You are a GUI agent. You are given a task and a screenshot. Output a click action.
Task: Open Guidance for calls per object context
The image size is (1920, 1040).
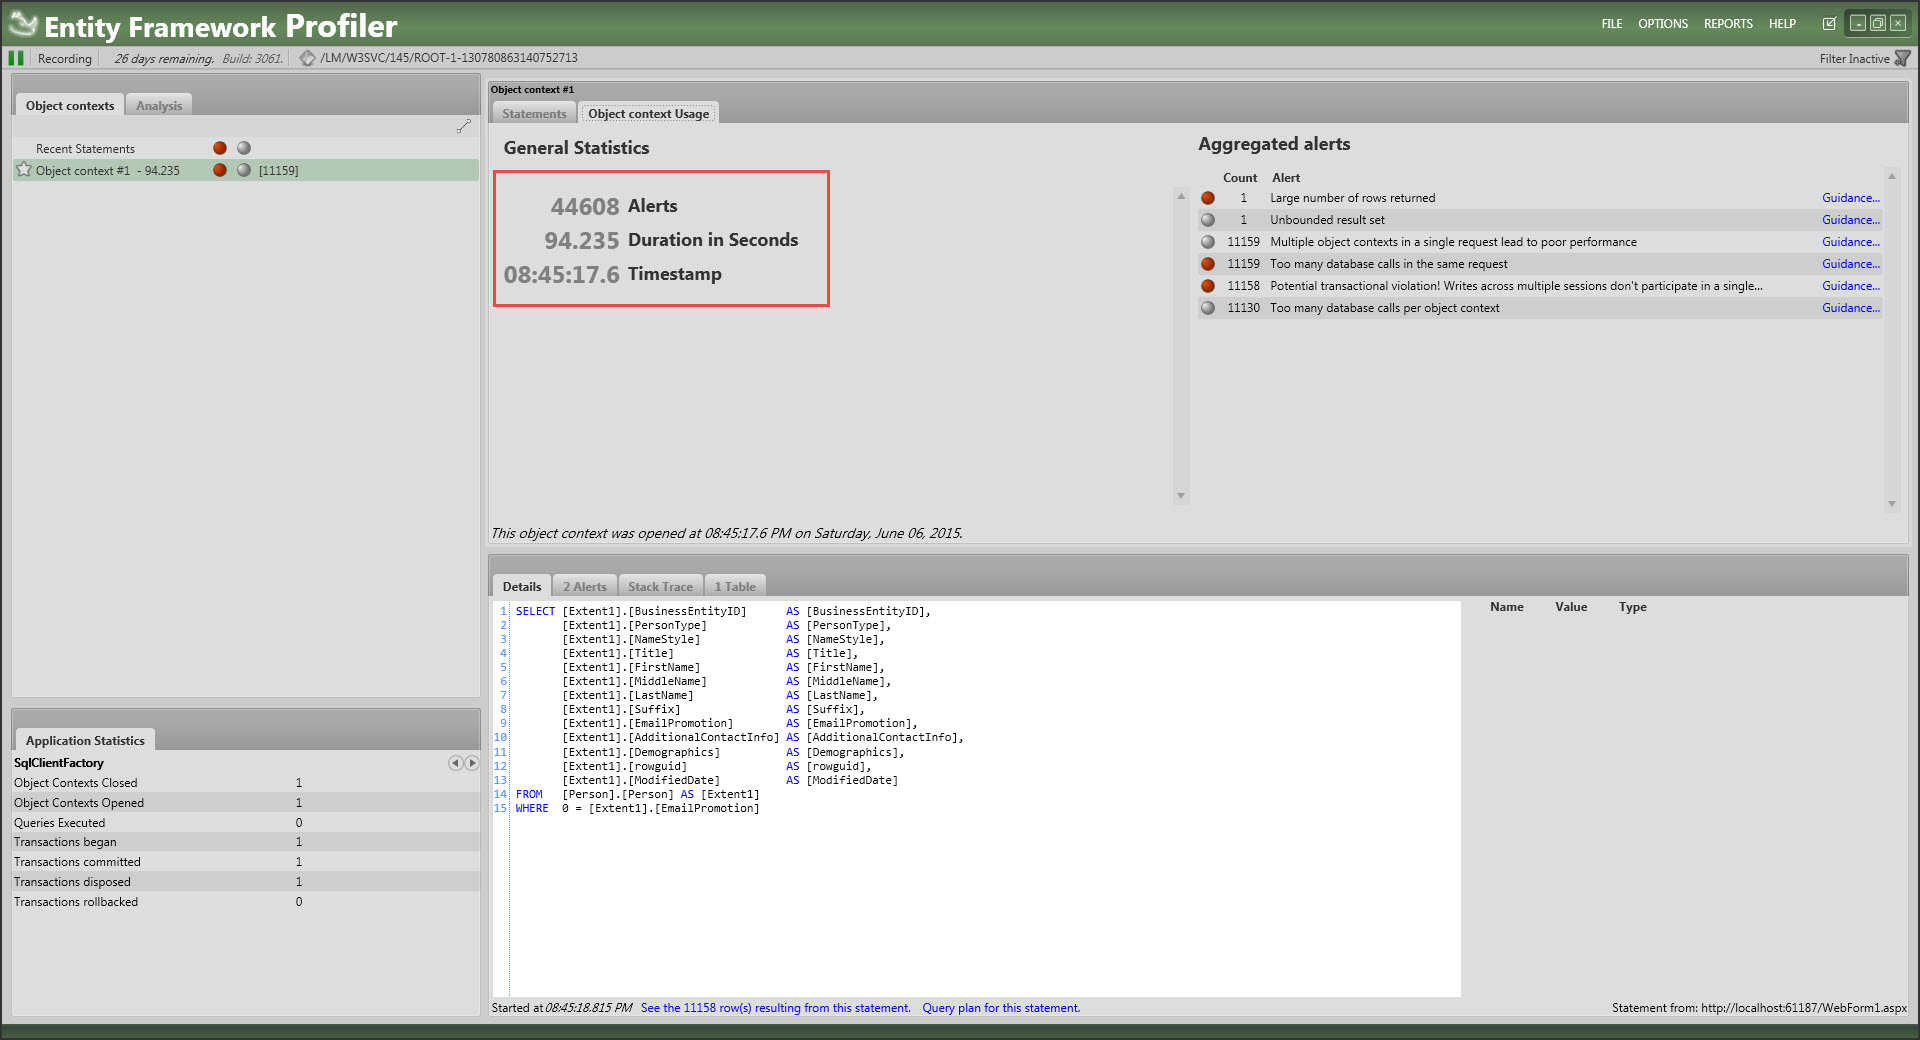coord(1850,308)
